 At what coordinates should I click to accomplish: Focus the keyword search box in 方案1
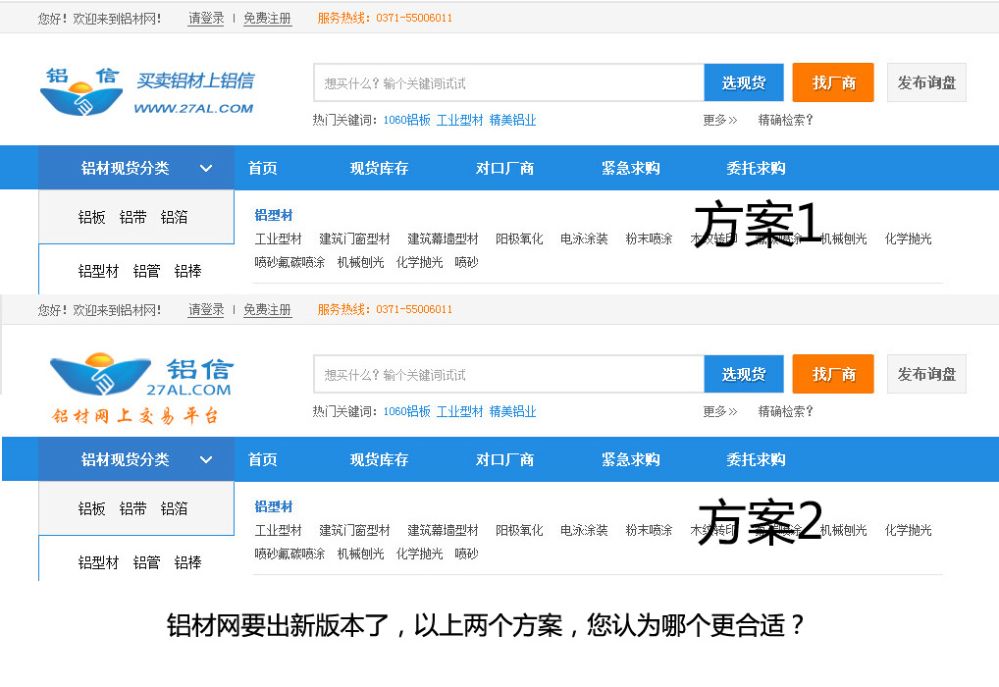[509, 83]
